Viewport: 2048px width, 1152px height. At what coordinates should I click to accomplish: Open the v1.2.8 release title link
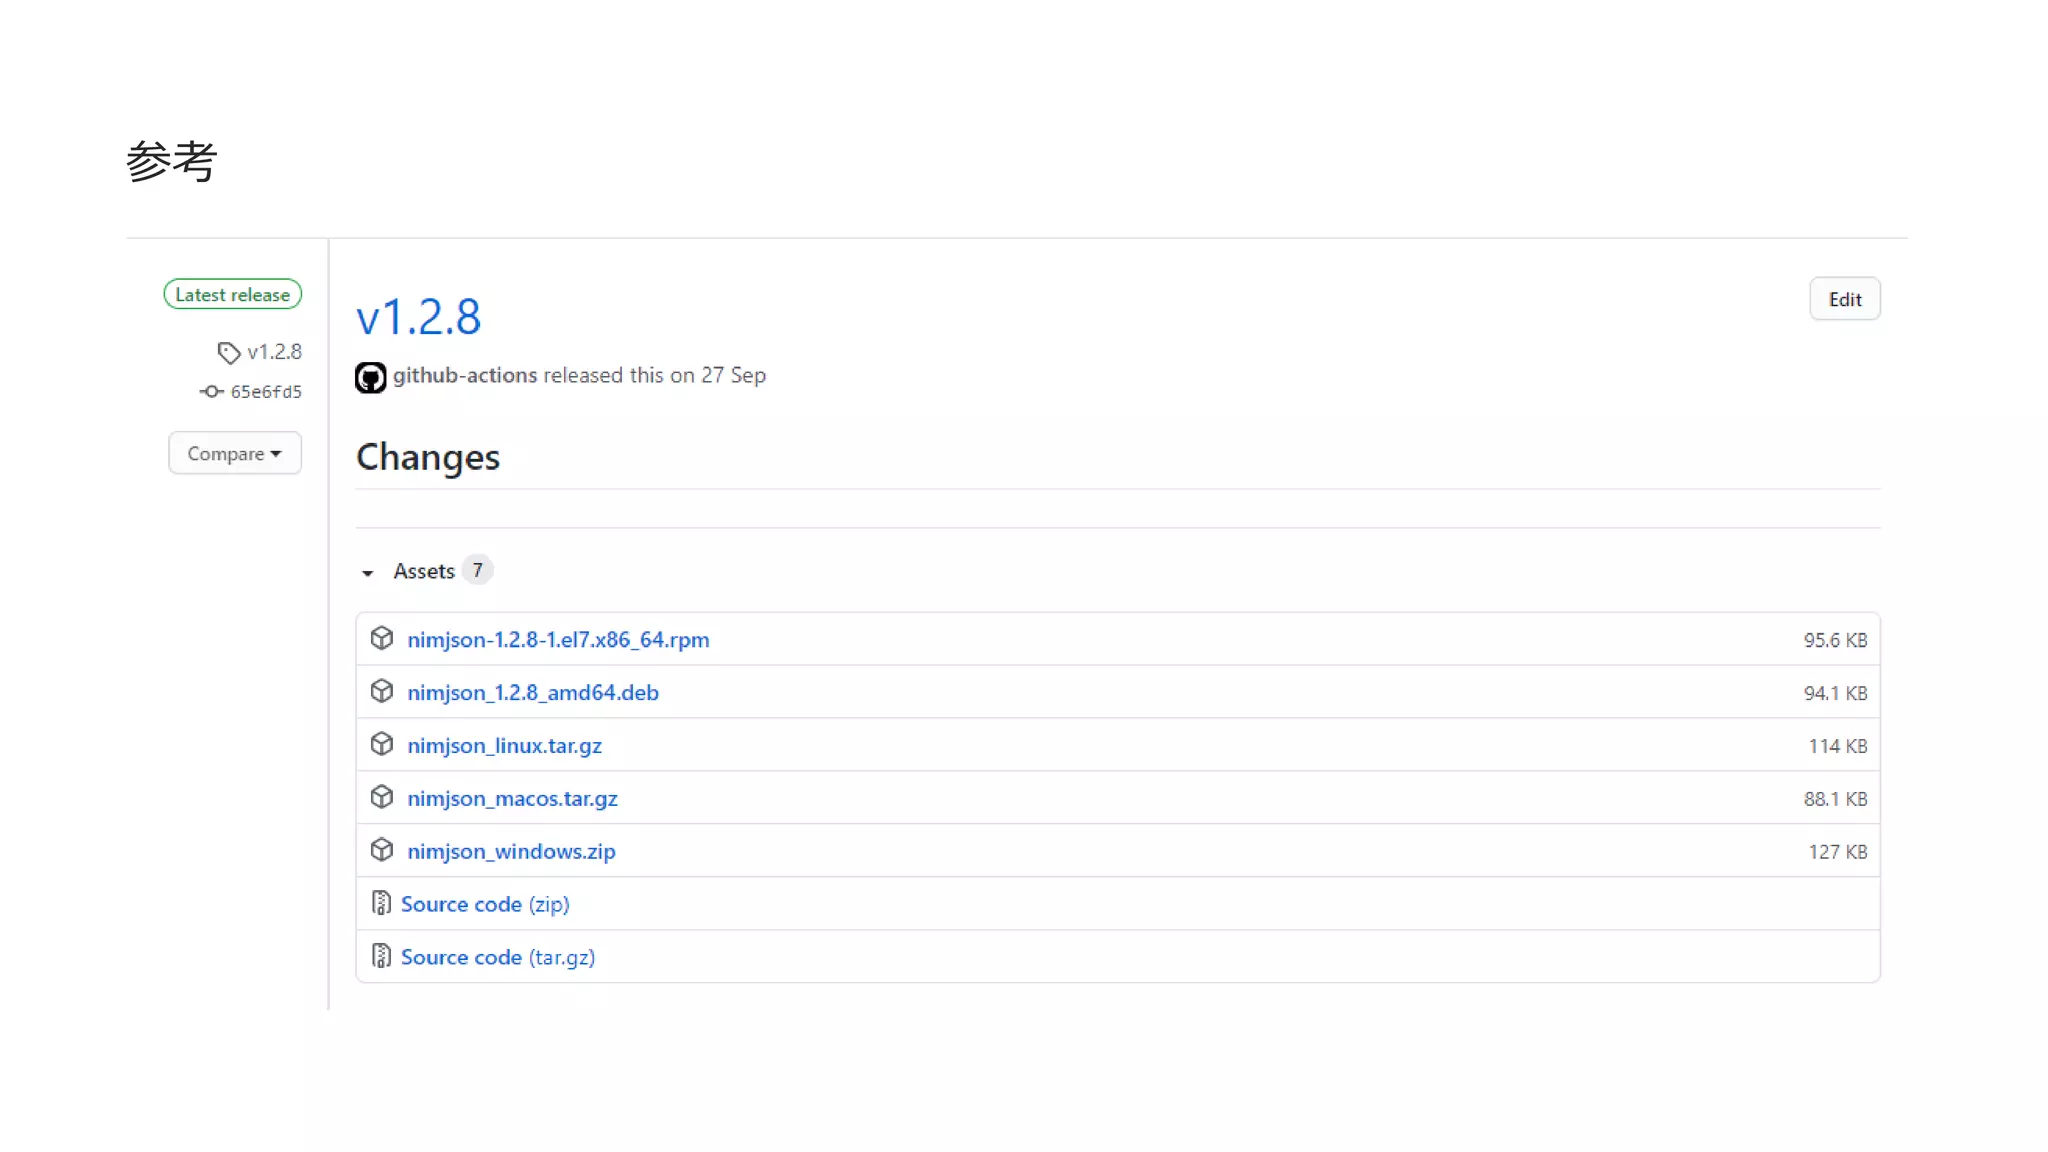point(418,317)
